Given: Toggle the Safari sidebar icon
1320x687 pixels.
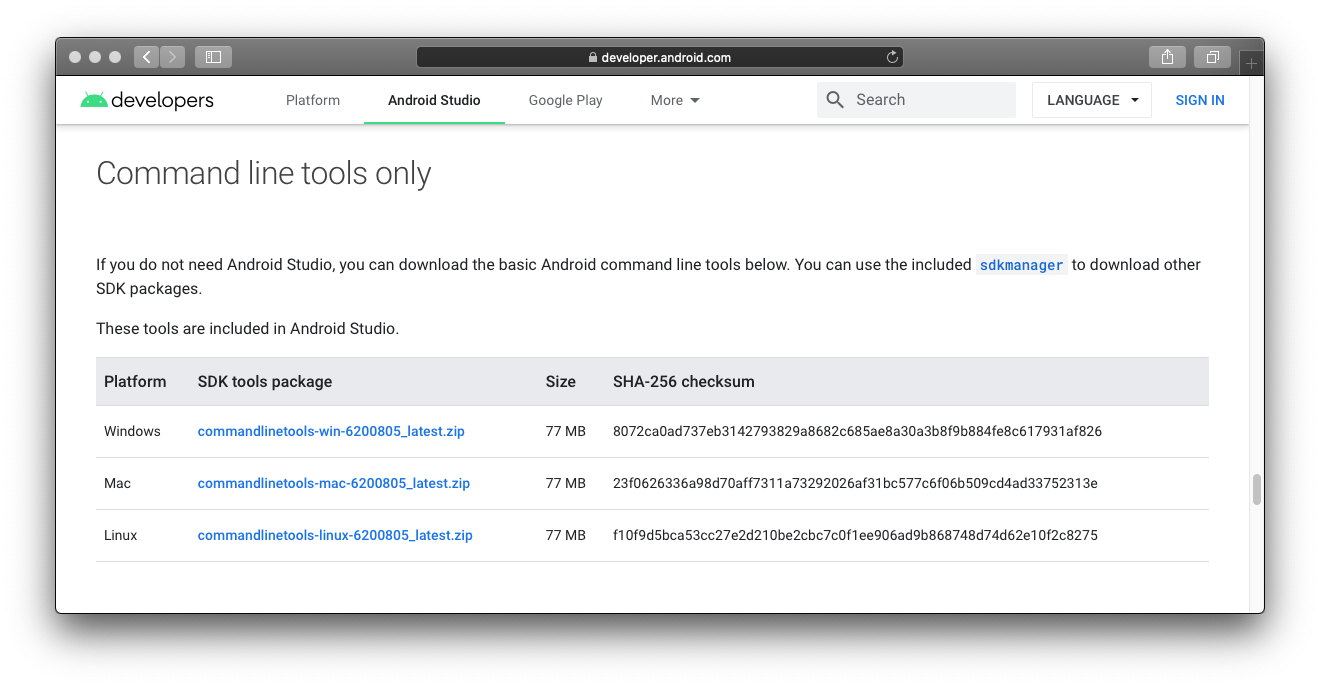Looking at the screenshot, I should point(213,57).
